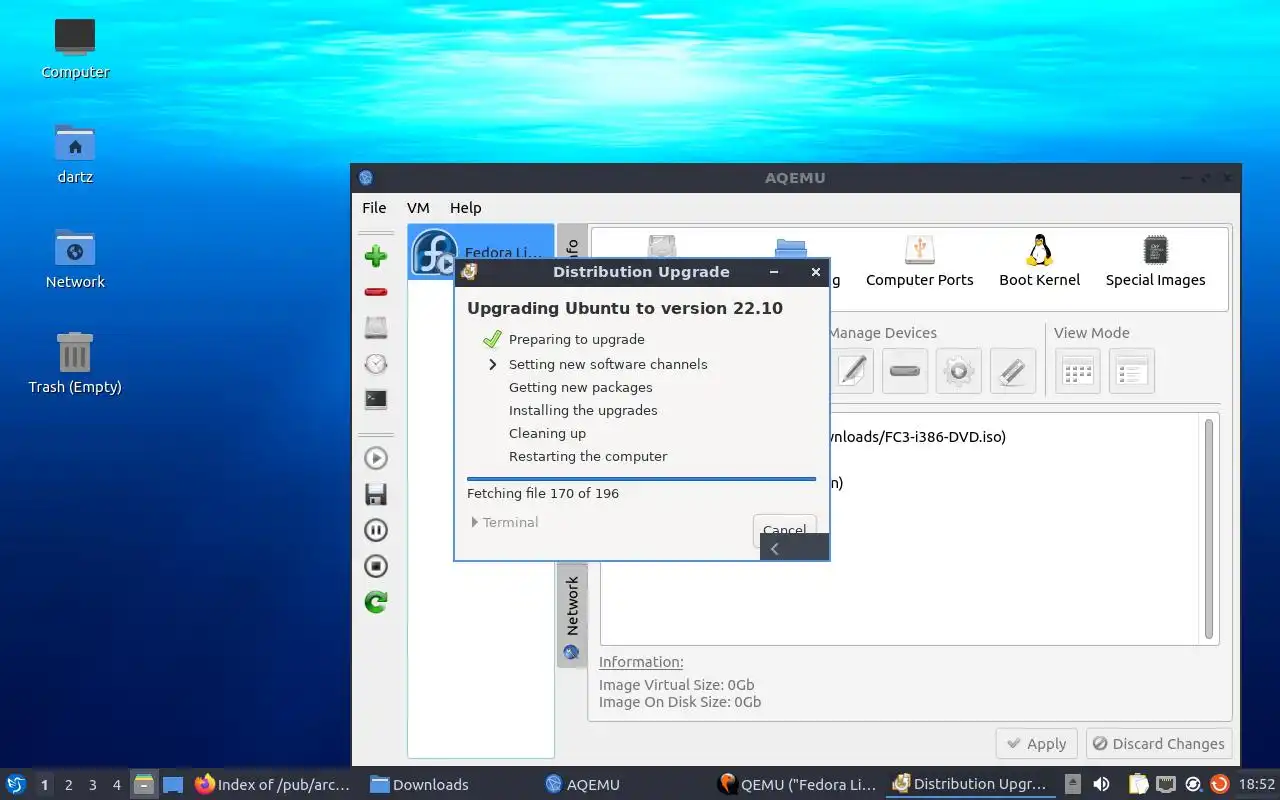
Task: Open the dartz home folder icon
Action: click(x=75, y=153)
